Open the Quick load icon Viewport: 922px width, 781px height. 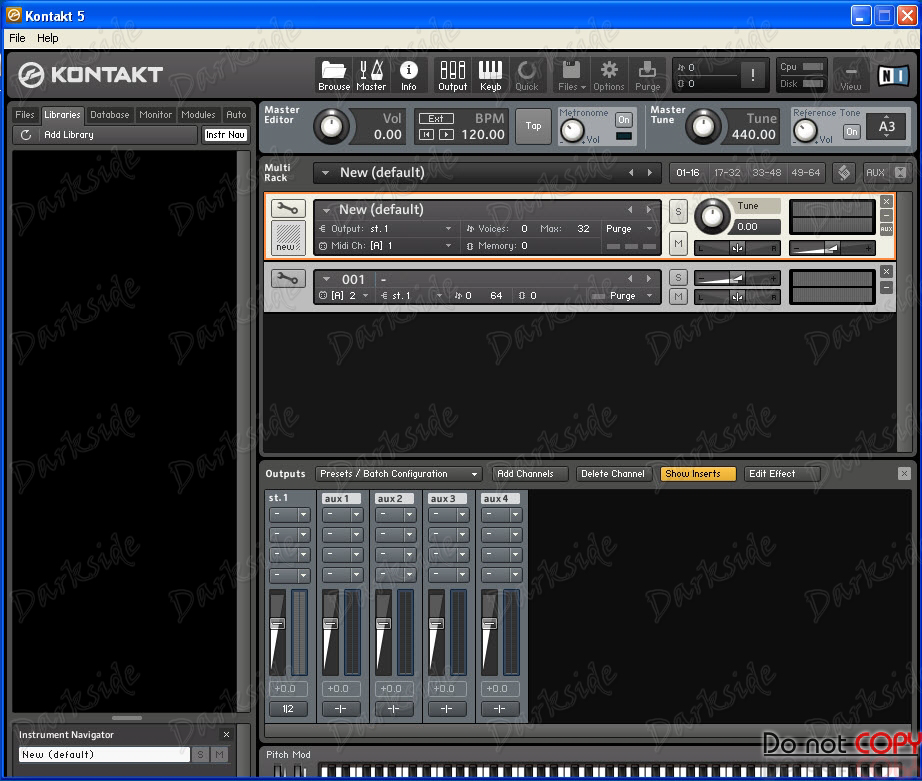pos(526,75)
